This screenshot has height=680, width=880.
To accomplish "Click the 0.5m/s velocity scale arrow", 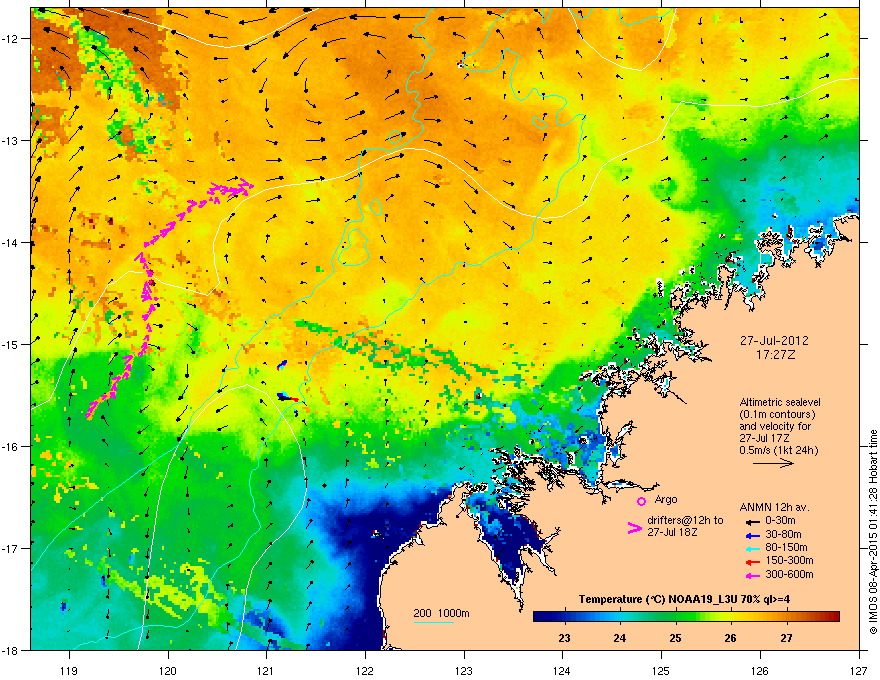I will pyautogui.click(x=773, y=463).
